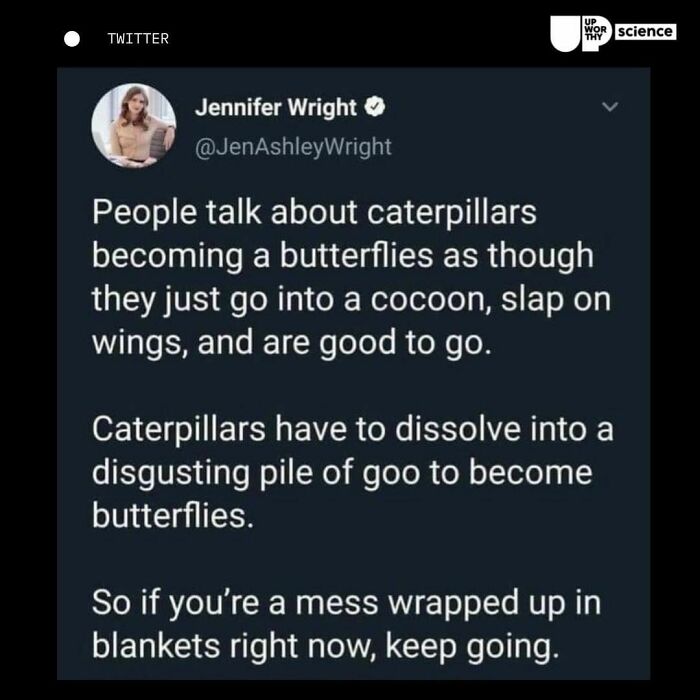This screenshot has width=700, height=700.
Task: Click the line 'wings, and are good to go.'
Action: pyautogui.click(x=292, y=343)
